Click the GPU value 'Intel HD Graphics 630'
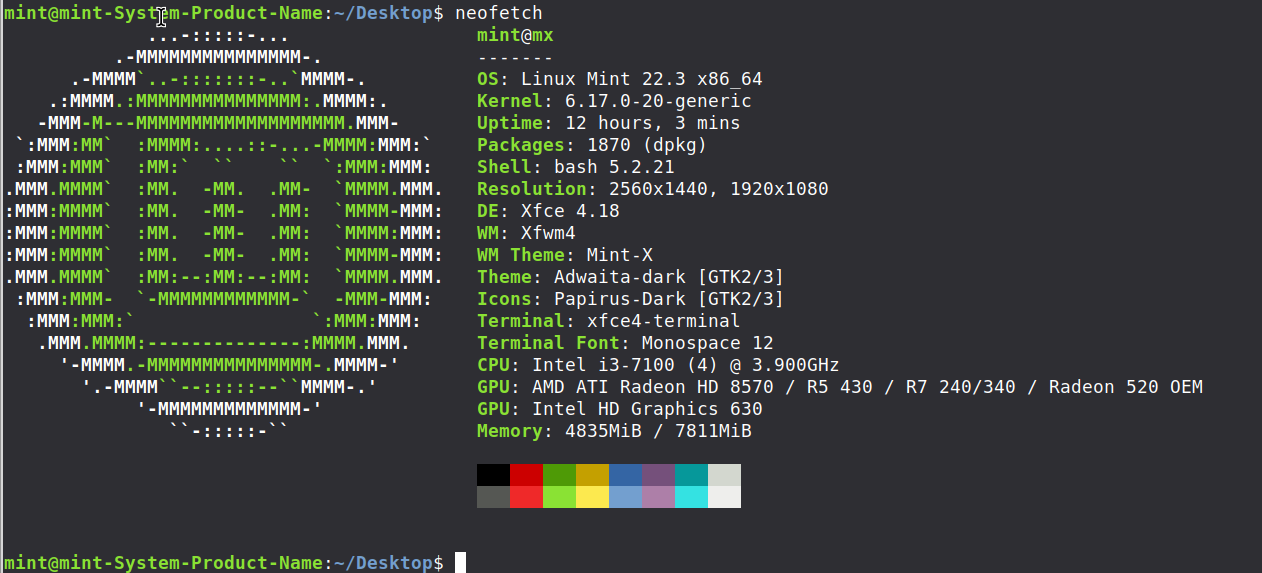 (x=647, y=409)
